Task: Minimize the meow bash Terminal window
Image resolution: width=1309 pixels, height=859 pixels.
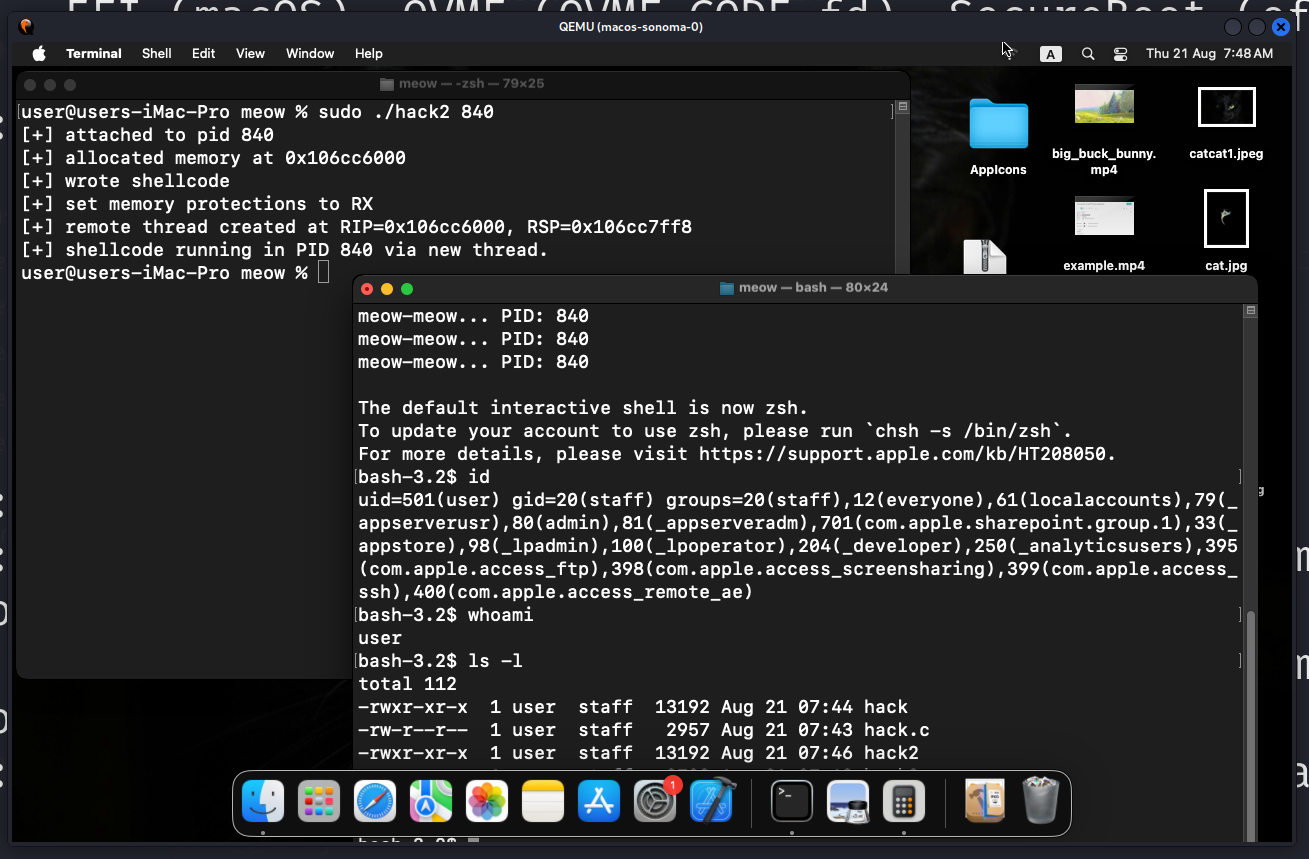Action: click(387, 289)
